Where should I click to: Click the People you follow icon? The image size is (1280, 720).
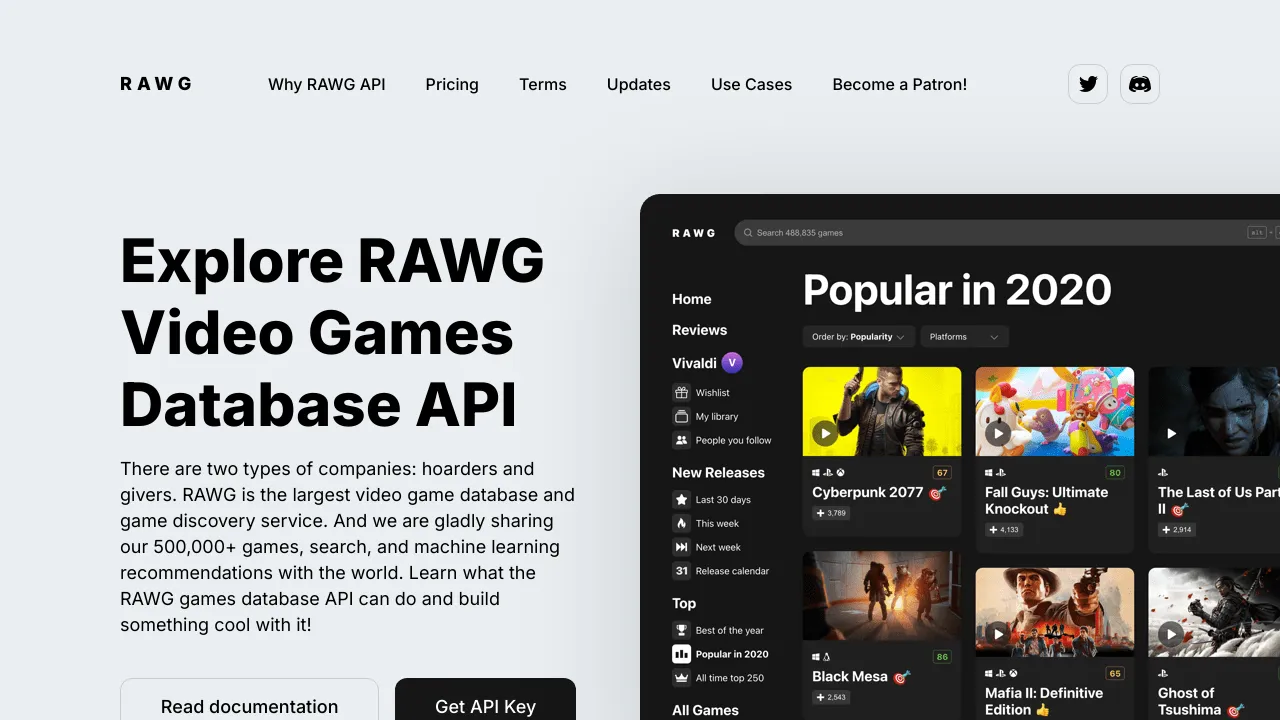click(x=681, y=440)
